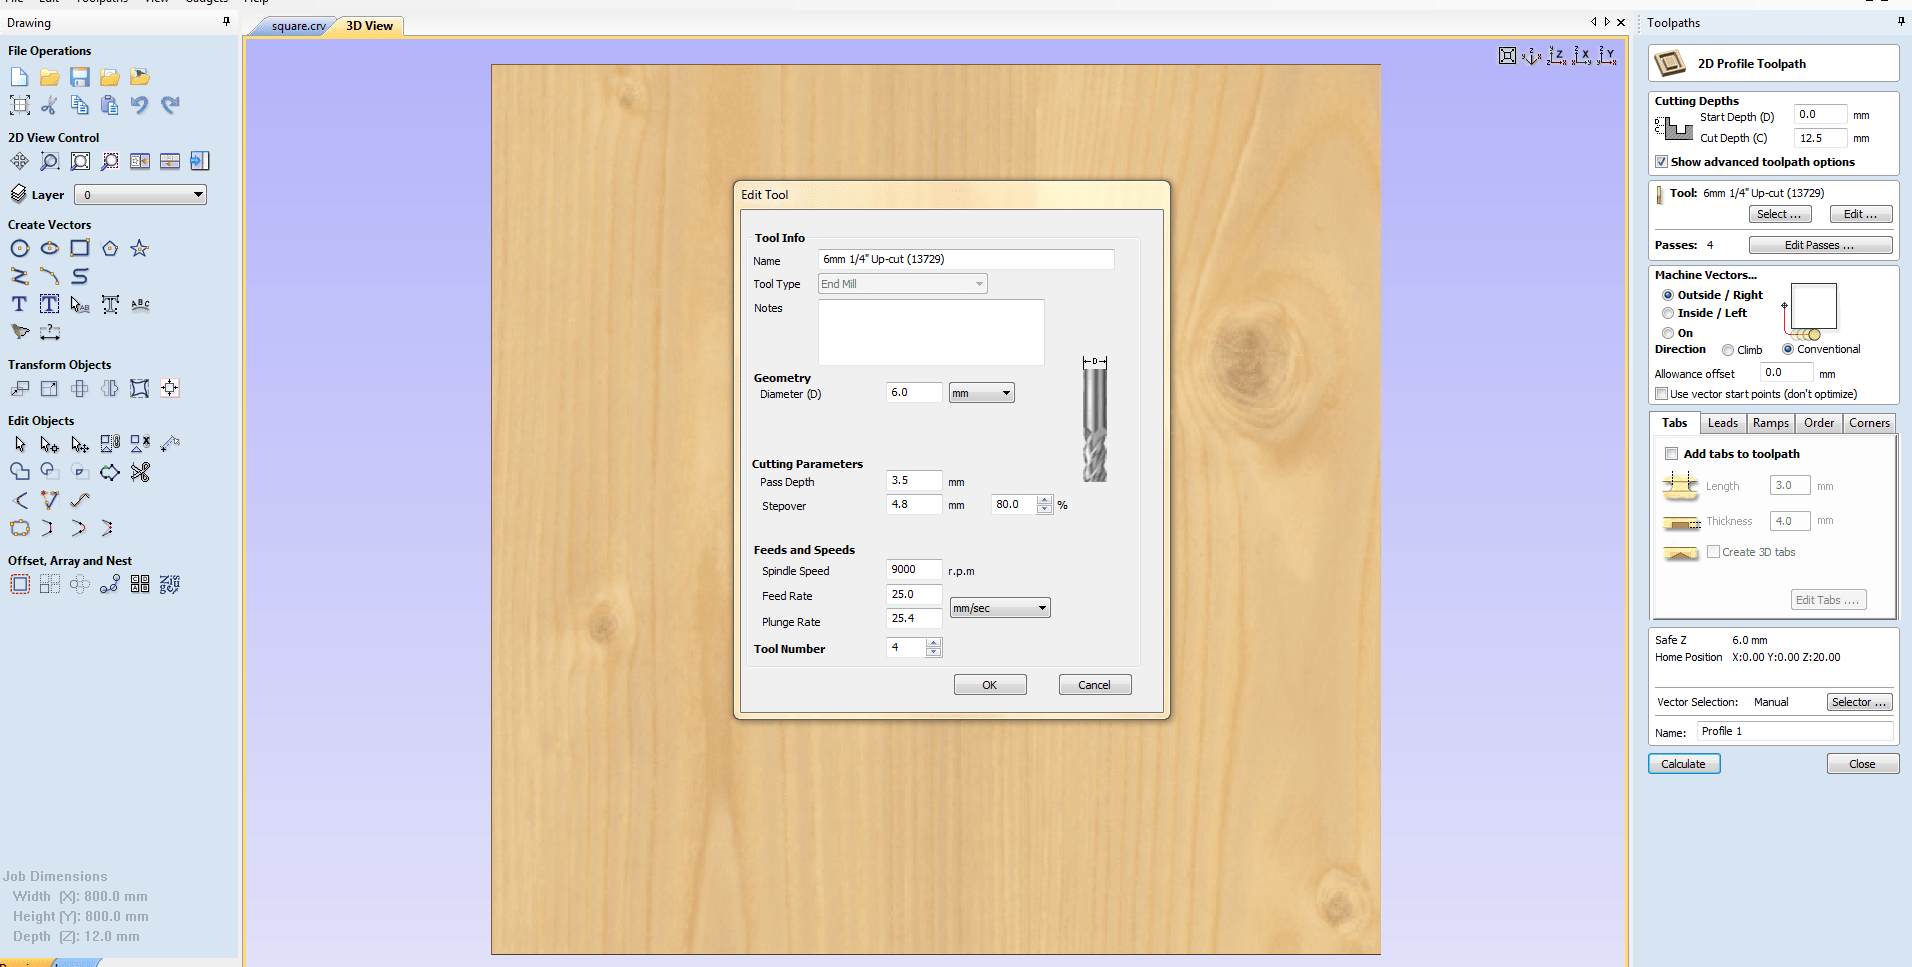The height and width of the screenshot is (967, 1912).
Task: Click the toolpath Name field Profile 1
Action: click(1795, 731)
